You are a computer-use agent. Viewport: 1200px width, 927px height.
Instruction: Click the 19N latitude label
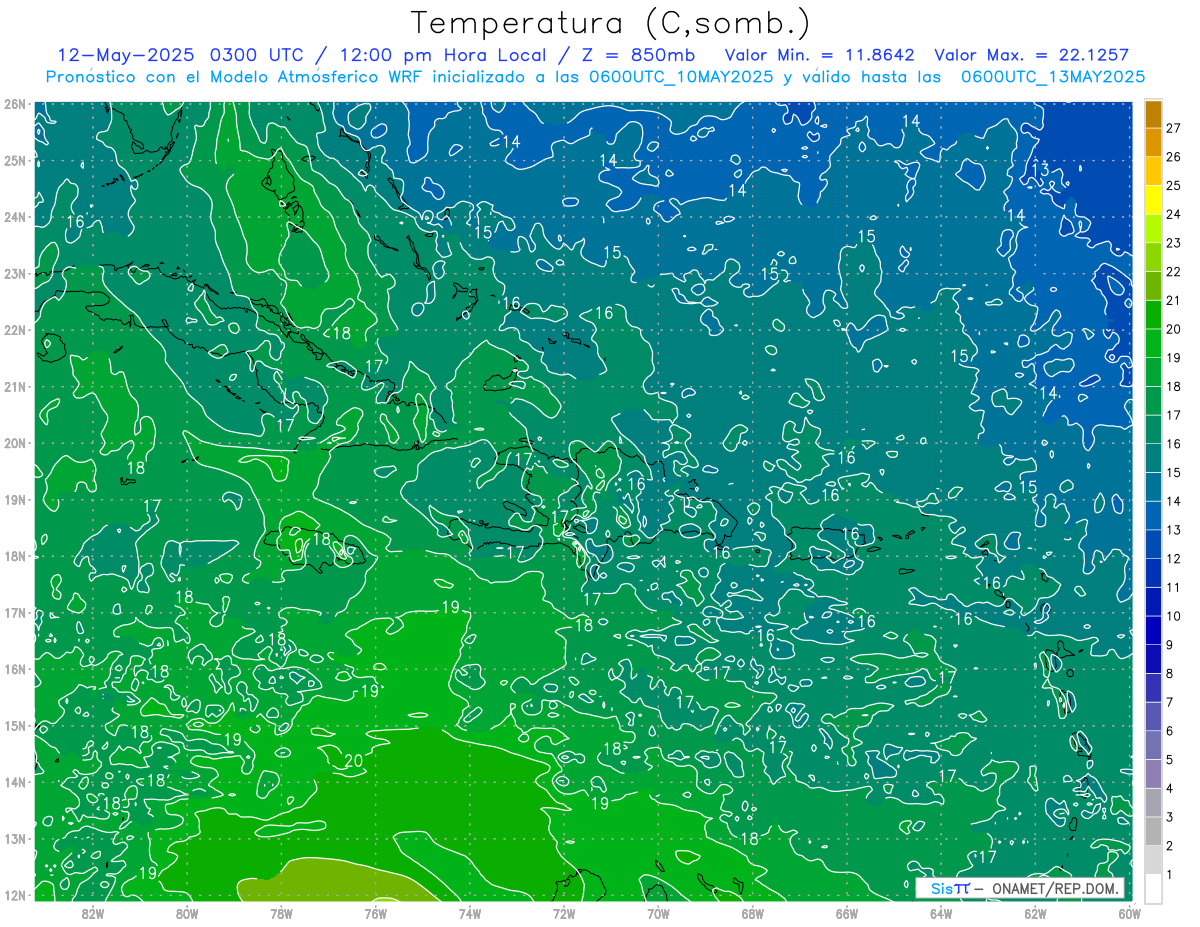tap(14, 499)
